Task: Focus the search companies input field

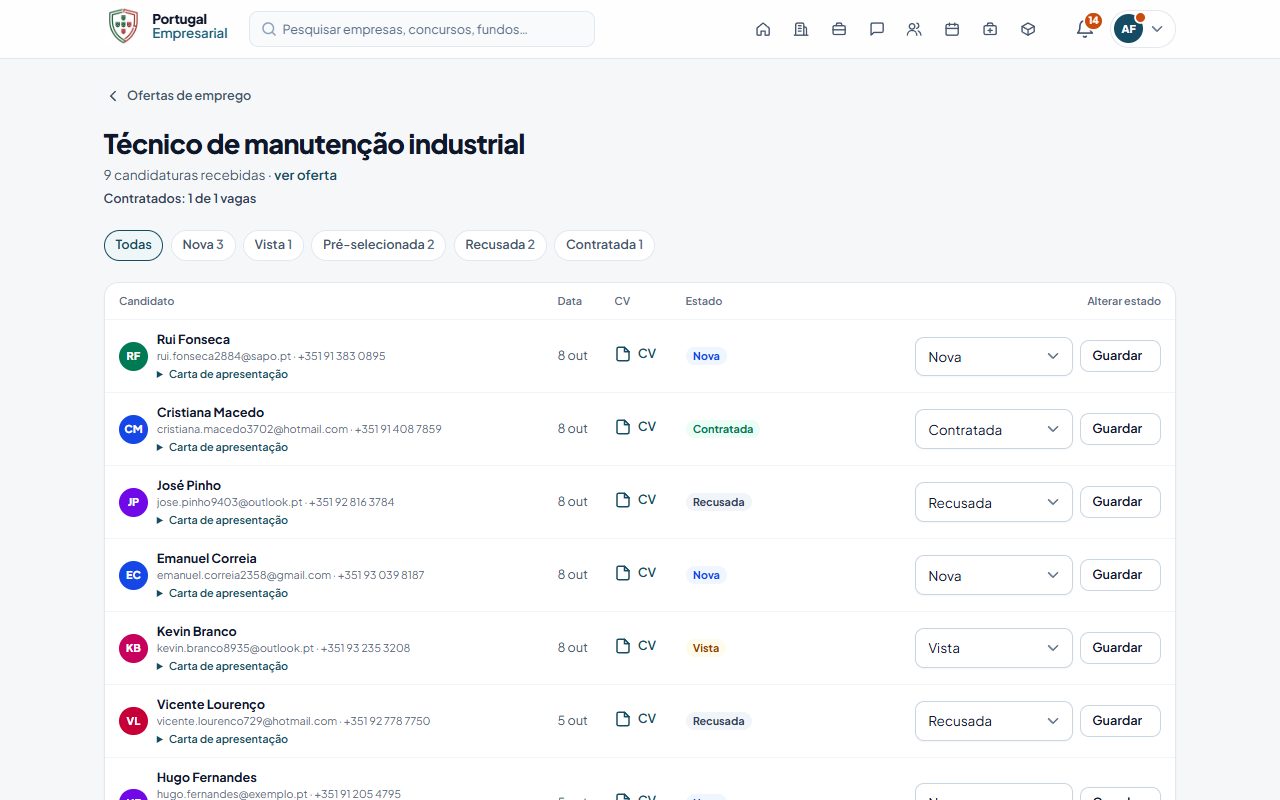Action: [x=422, y=29]
